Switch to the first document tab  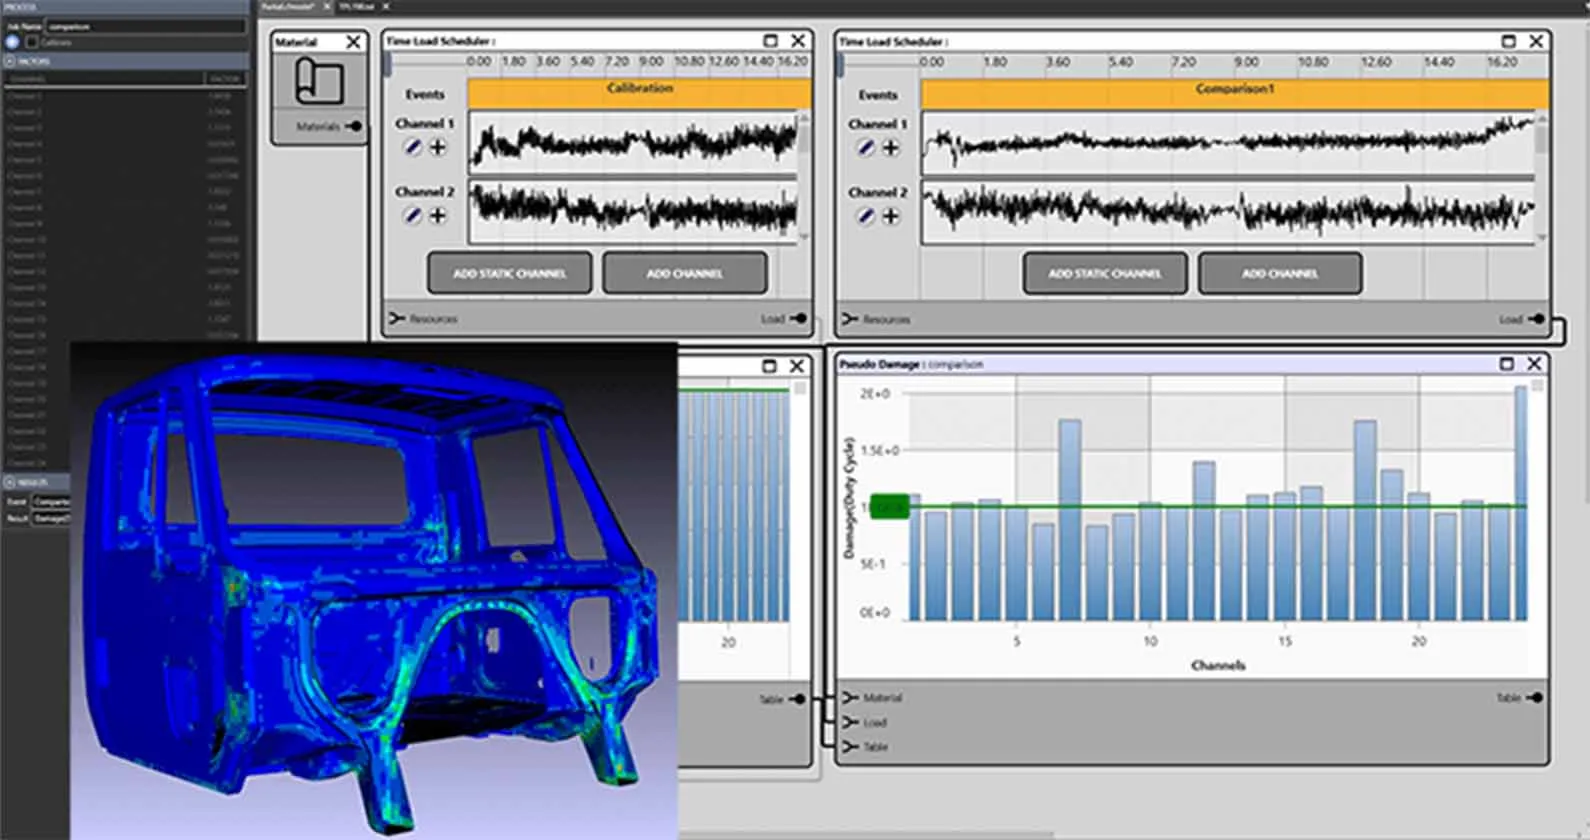288,7
